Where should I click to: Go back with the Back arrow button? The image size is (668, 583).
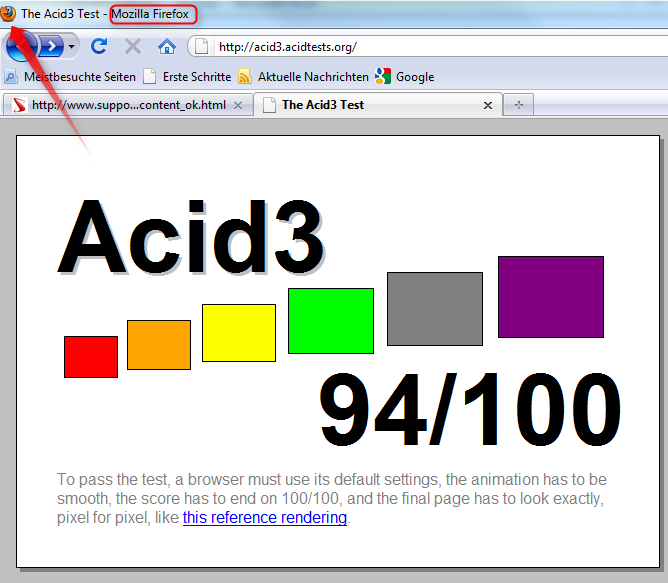pos(21,46)
